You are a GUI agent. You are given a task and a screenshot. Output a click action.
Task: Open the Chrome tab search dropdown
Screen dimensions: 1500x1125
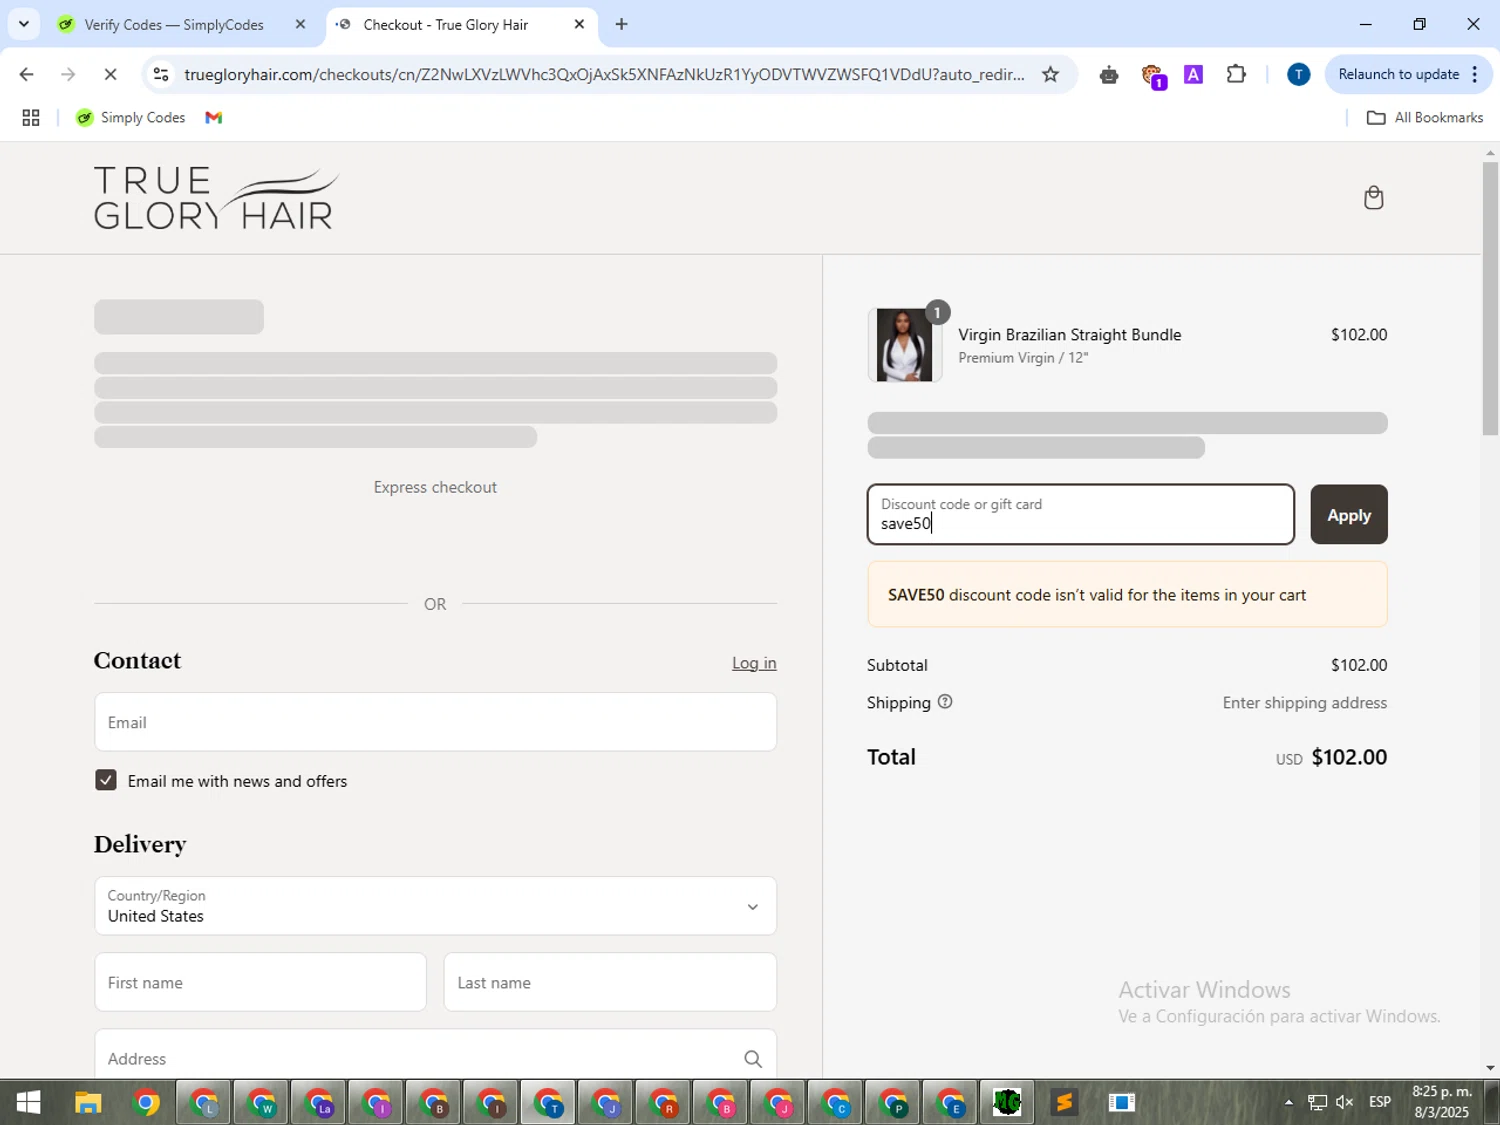[x=24, y=24]
